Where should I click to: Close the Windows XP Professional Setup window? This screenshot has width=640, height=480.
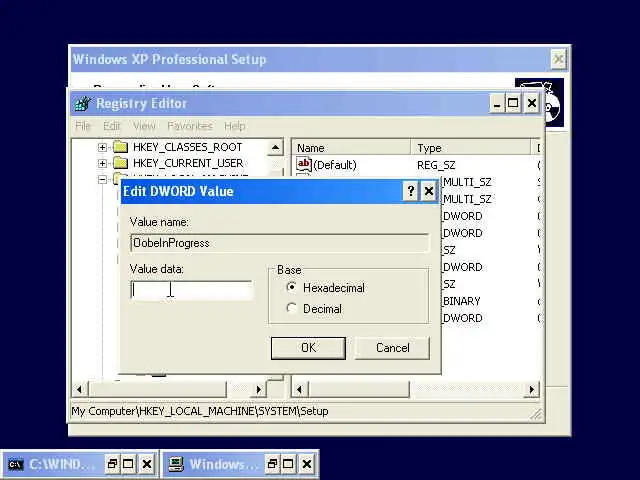click(x=558, y=59)
